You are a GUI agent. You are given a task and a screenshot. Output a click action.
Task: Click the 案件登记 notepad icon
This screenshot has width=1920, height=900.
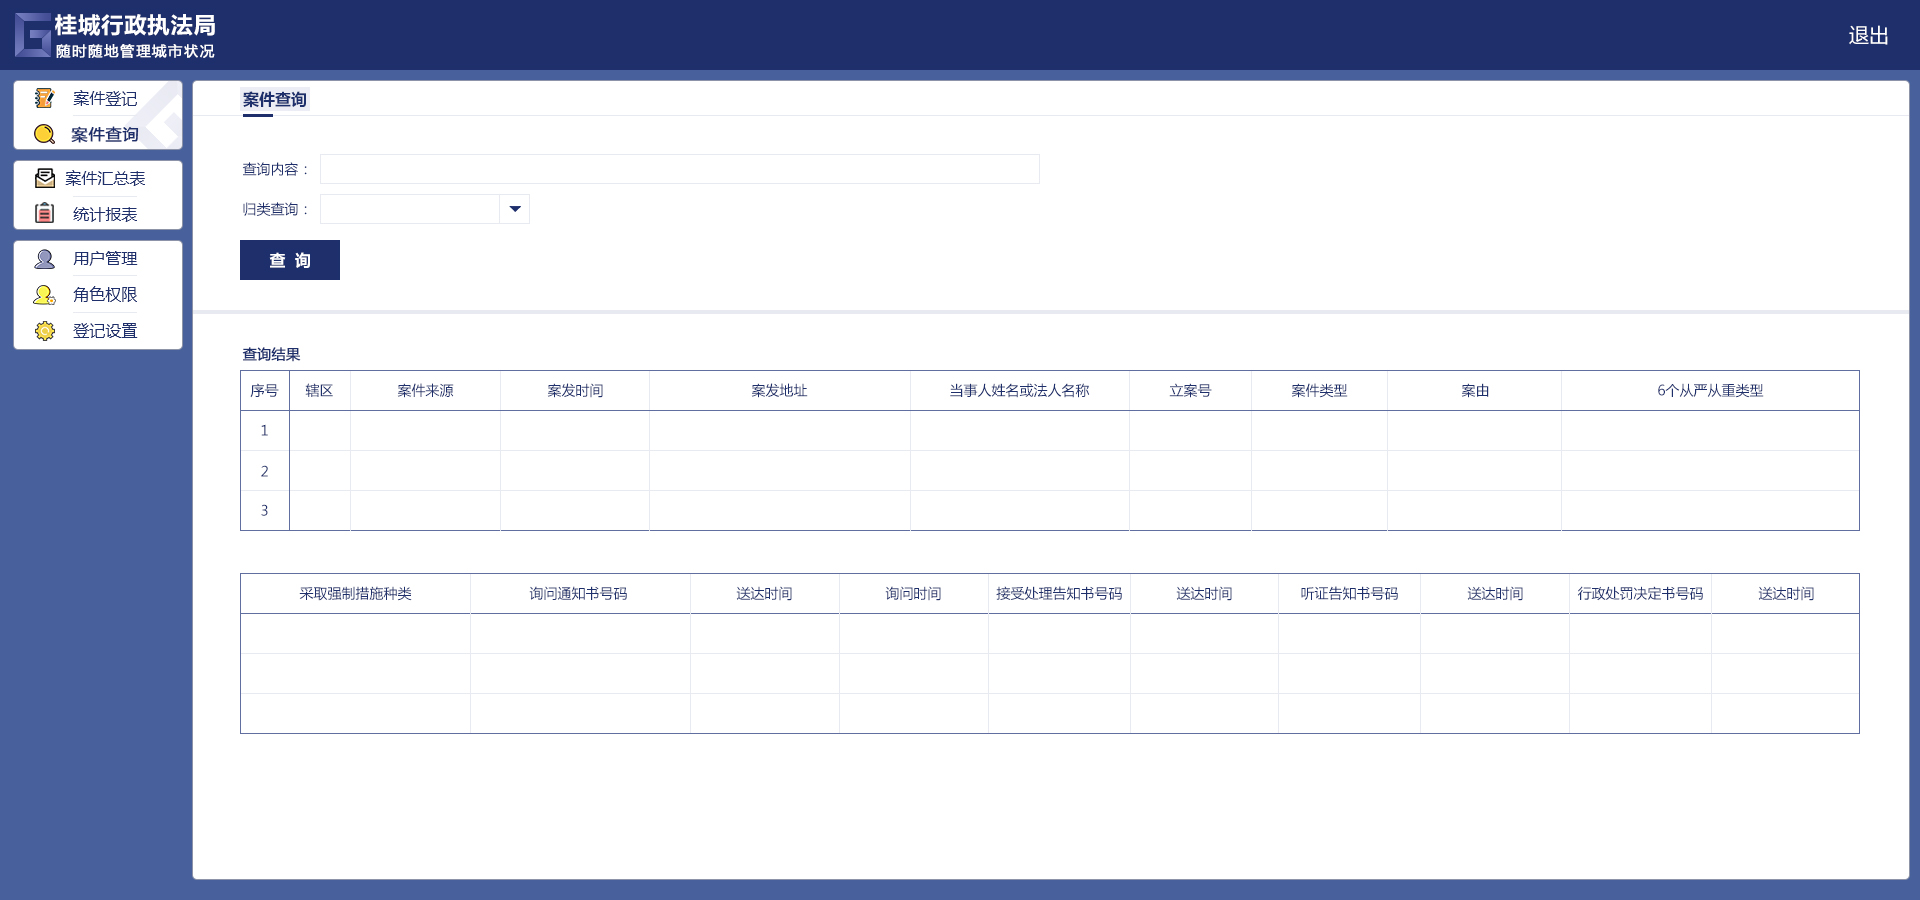pos(44,98)
